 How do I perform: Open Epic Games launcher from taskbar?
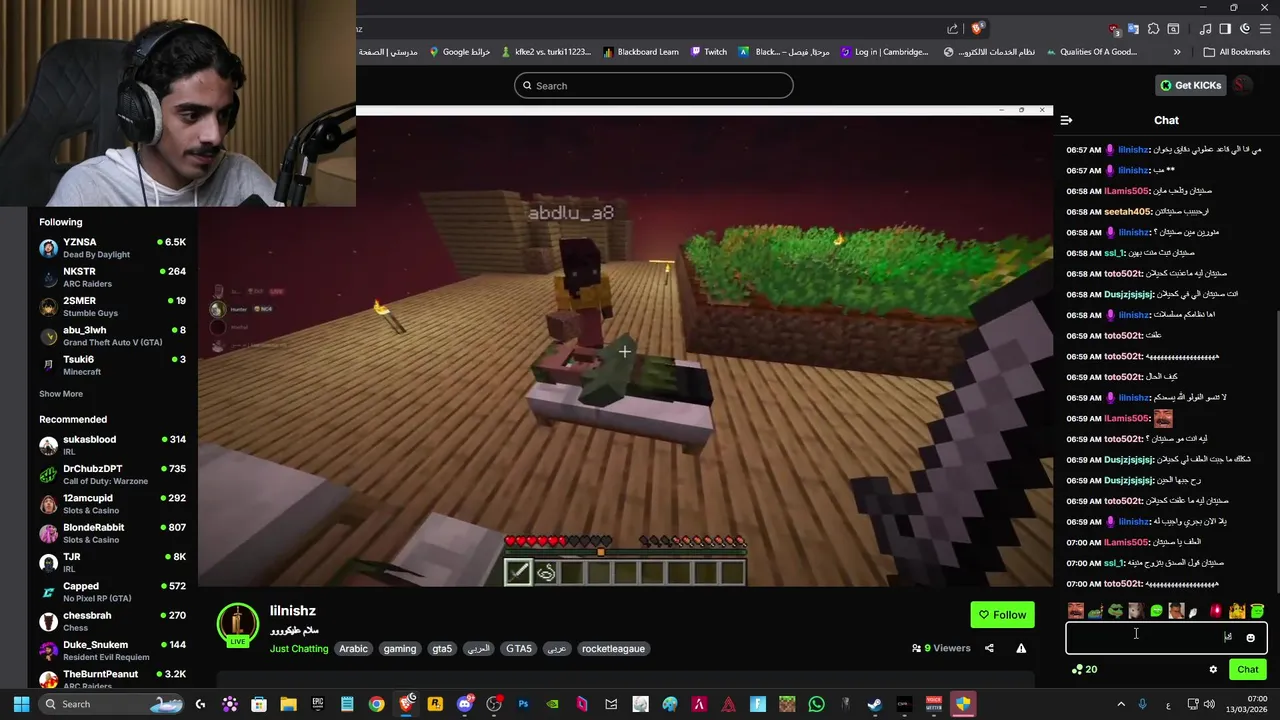coord(318,704)
